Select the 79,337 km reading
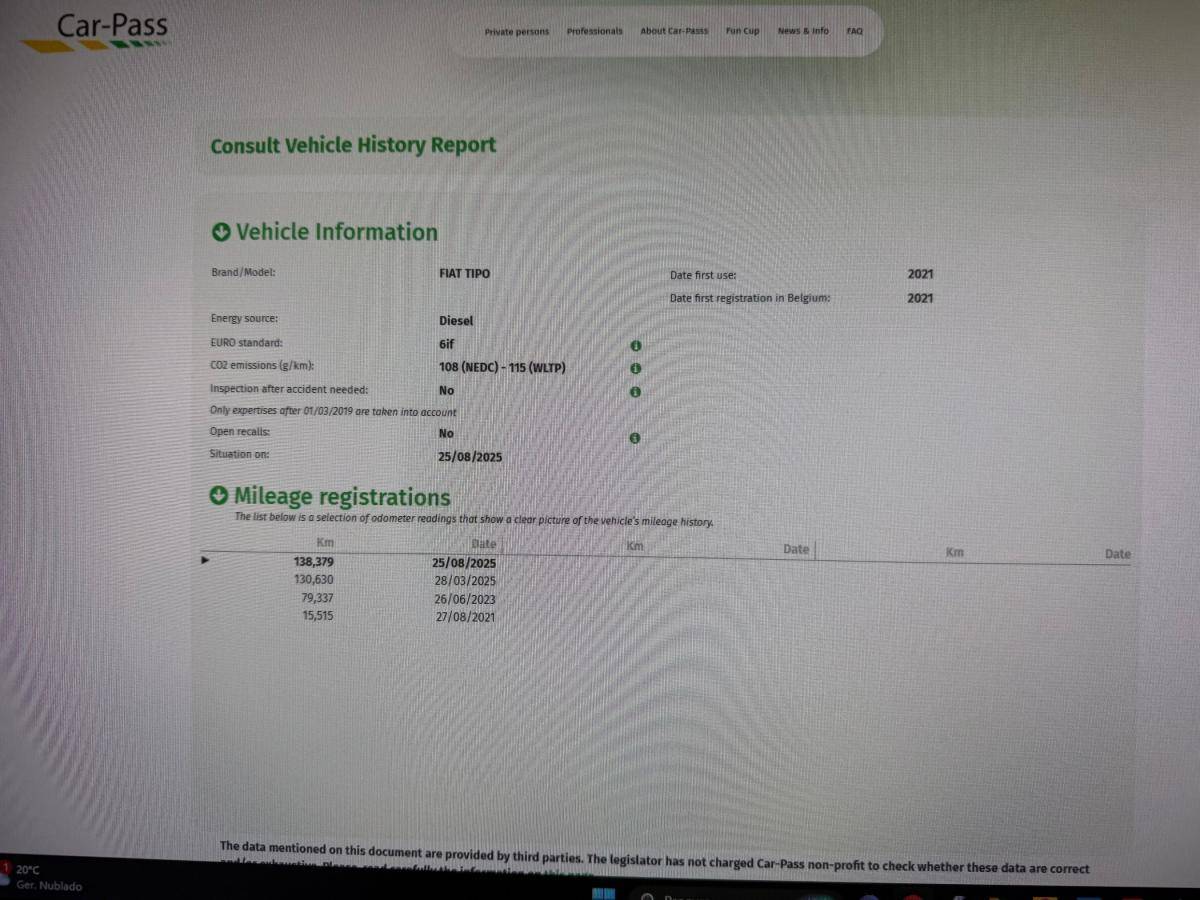The image size is (1200, 900). click(317, 598)
